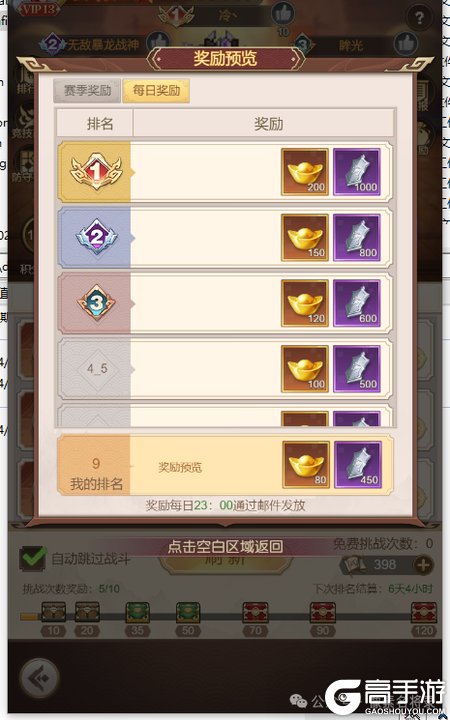Switch to the 赛季奖励 tab

click(87, 90)
